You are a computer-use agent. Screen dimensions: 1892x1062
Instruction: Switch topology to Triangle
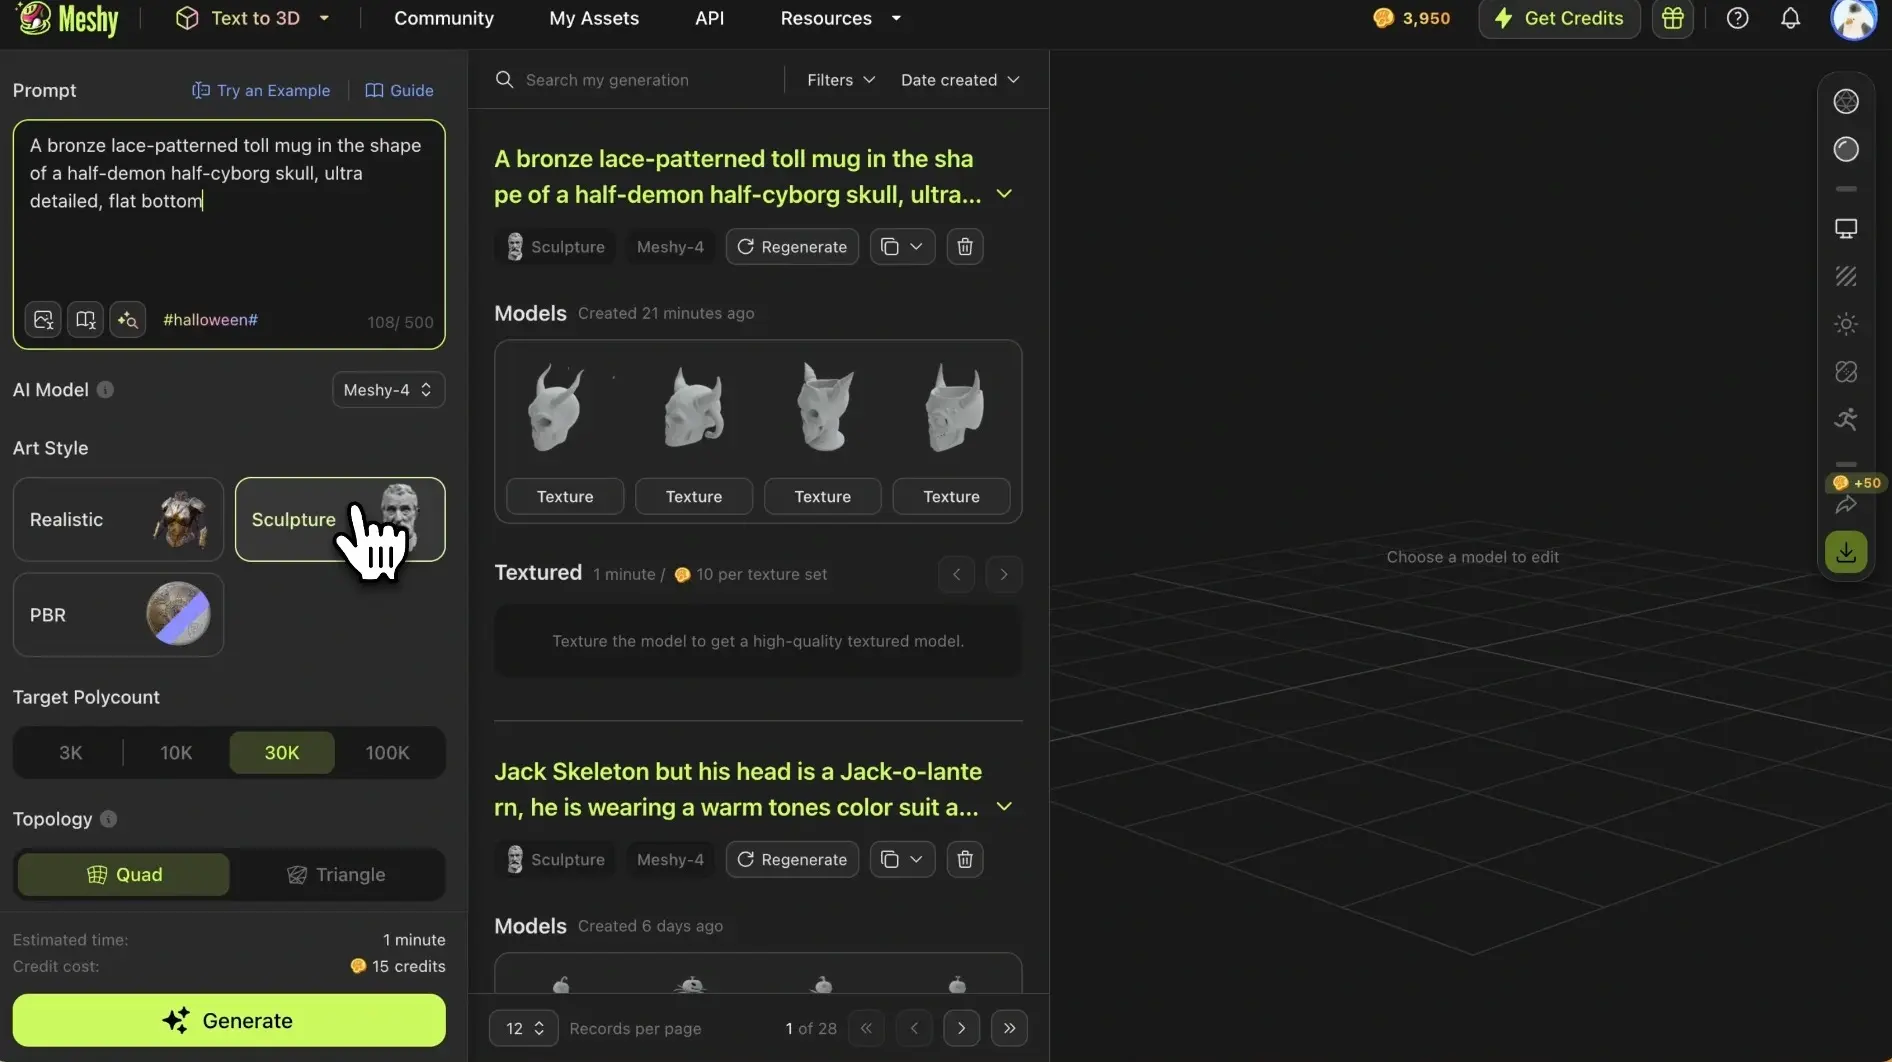[336, 874]
